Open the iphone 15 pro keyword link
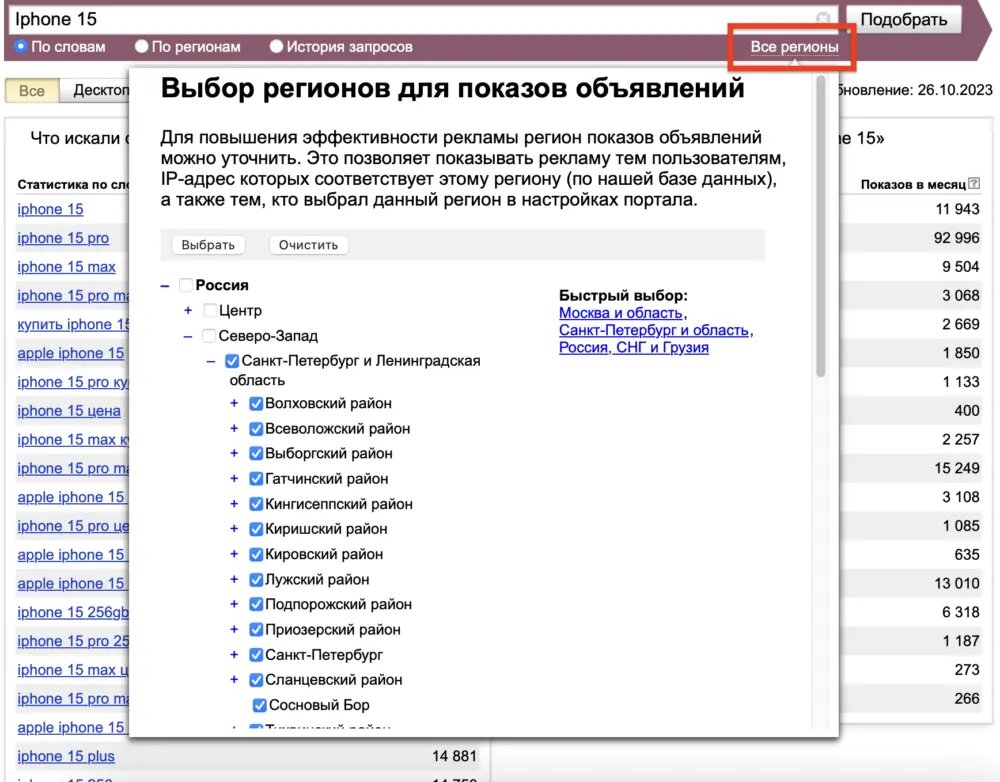The height and width of the screenshot is (782, 1000). (x=63, y=238)
